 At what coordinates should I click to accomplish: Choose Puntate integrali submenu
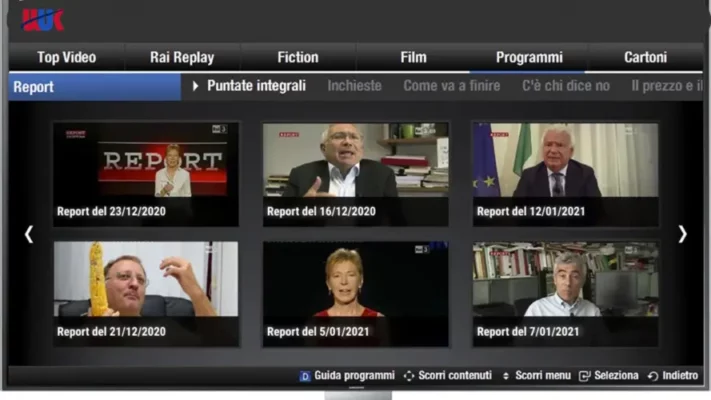point(257,86)
